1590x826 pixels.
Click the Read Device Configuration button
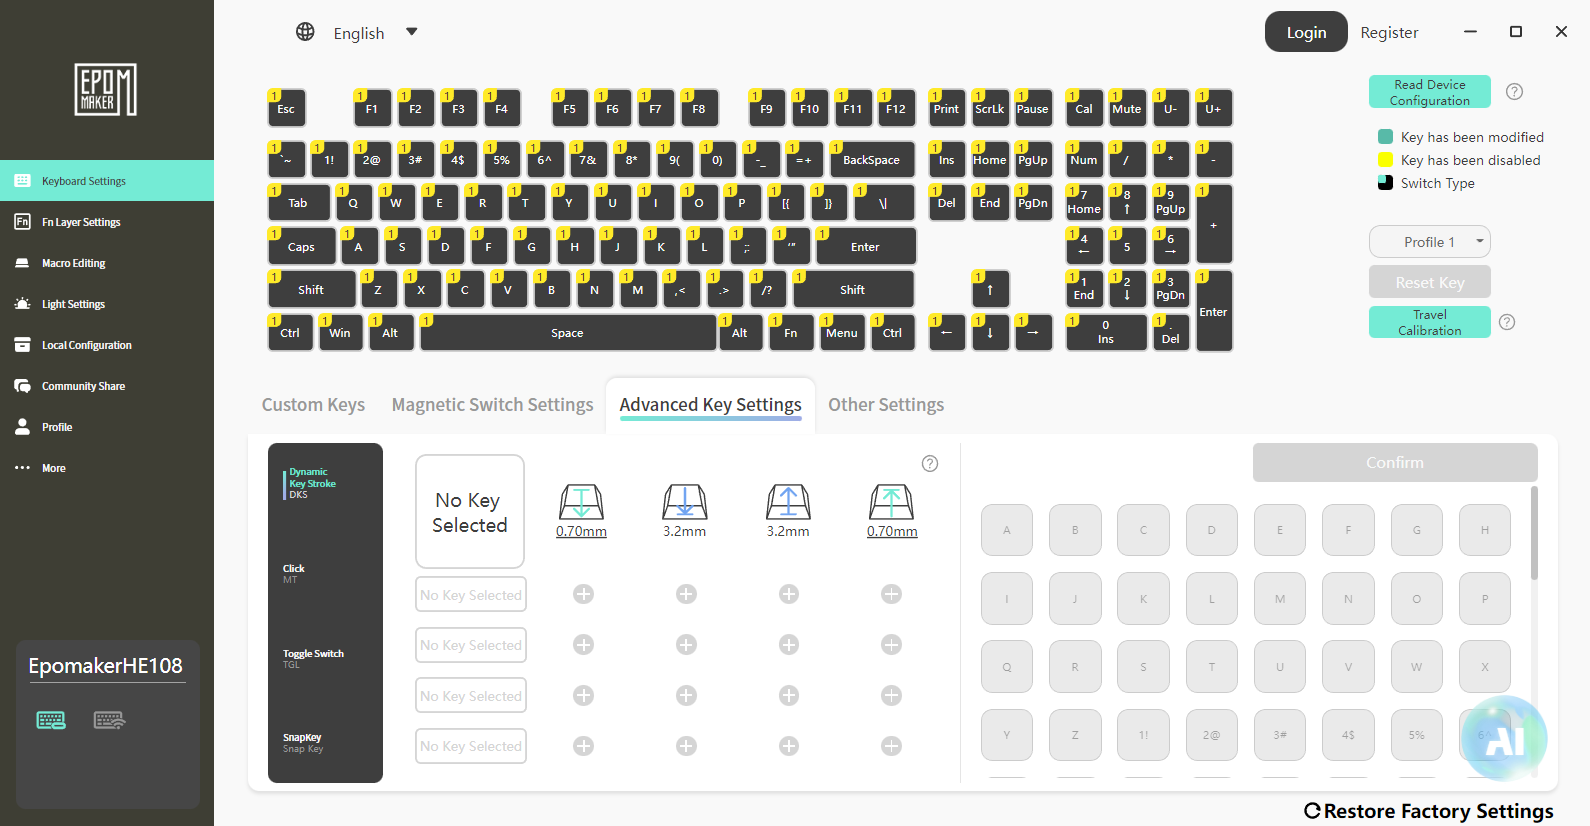pyautogui.click(x=1430, y=92)
